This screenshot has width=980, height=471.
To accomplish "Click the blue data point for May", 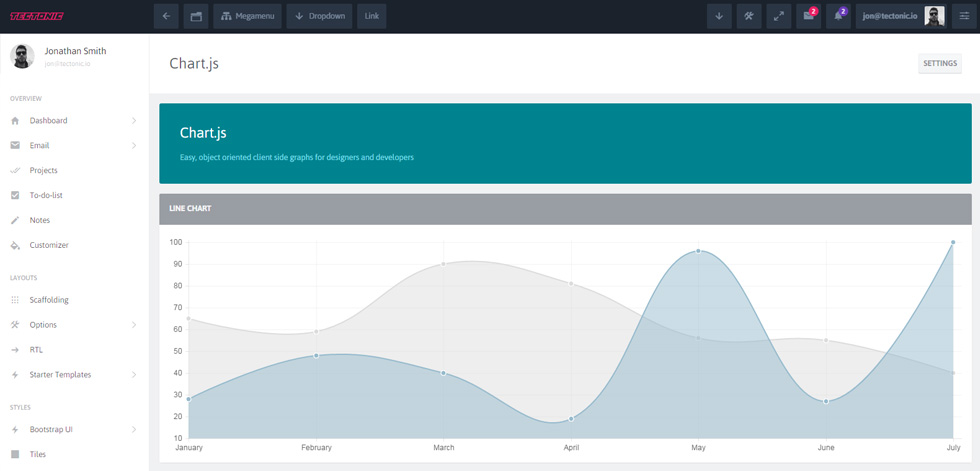I will [698, 251].
